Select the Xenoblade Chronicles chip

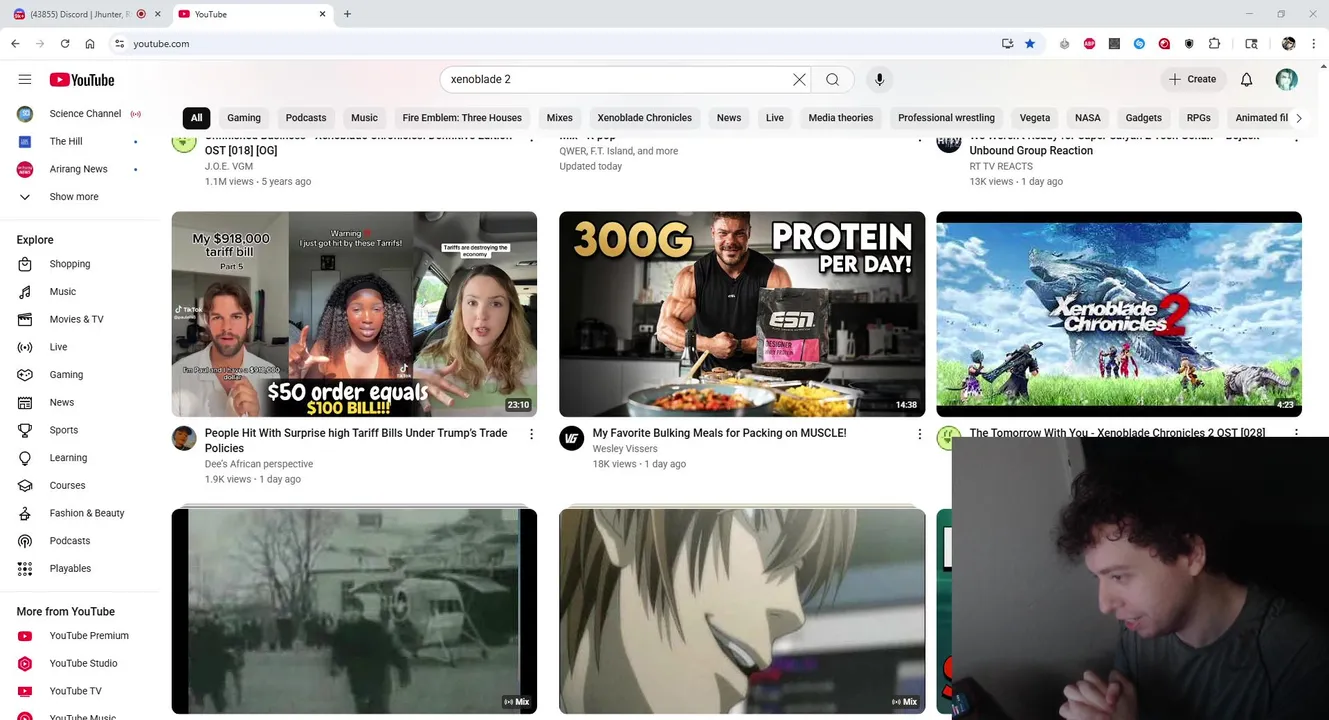644,118
